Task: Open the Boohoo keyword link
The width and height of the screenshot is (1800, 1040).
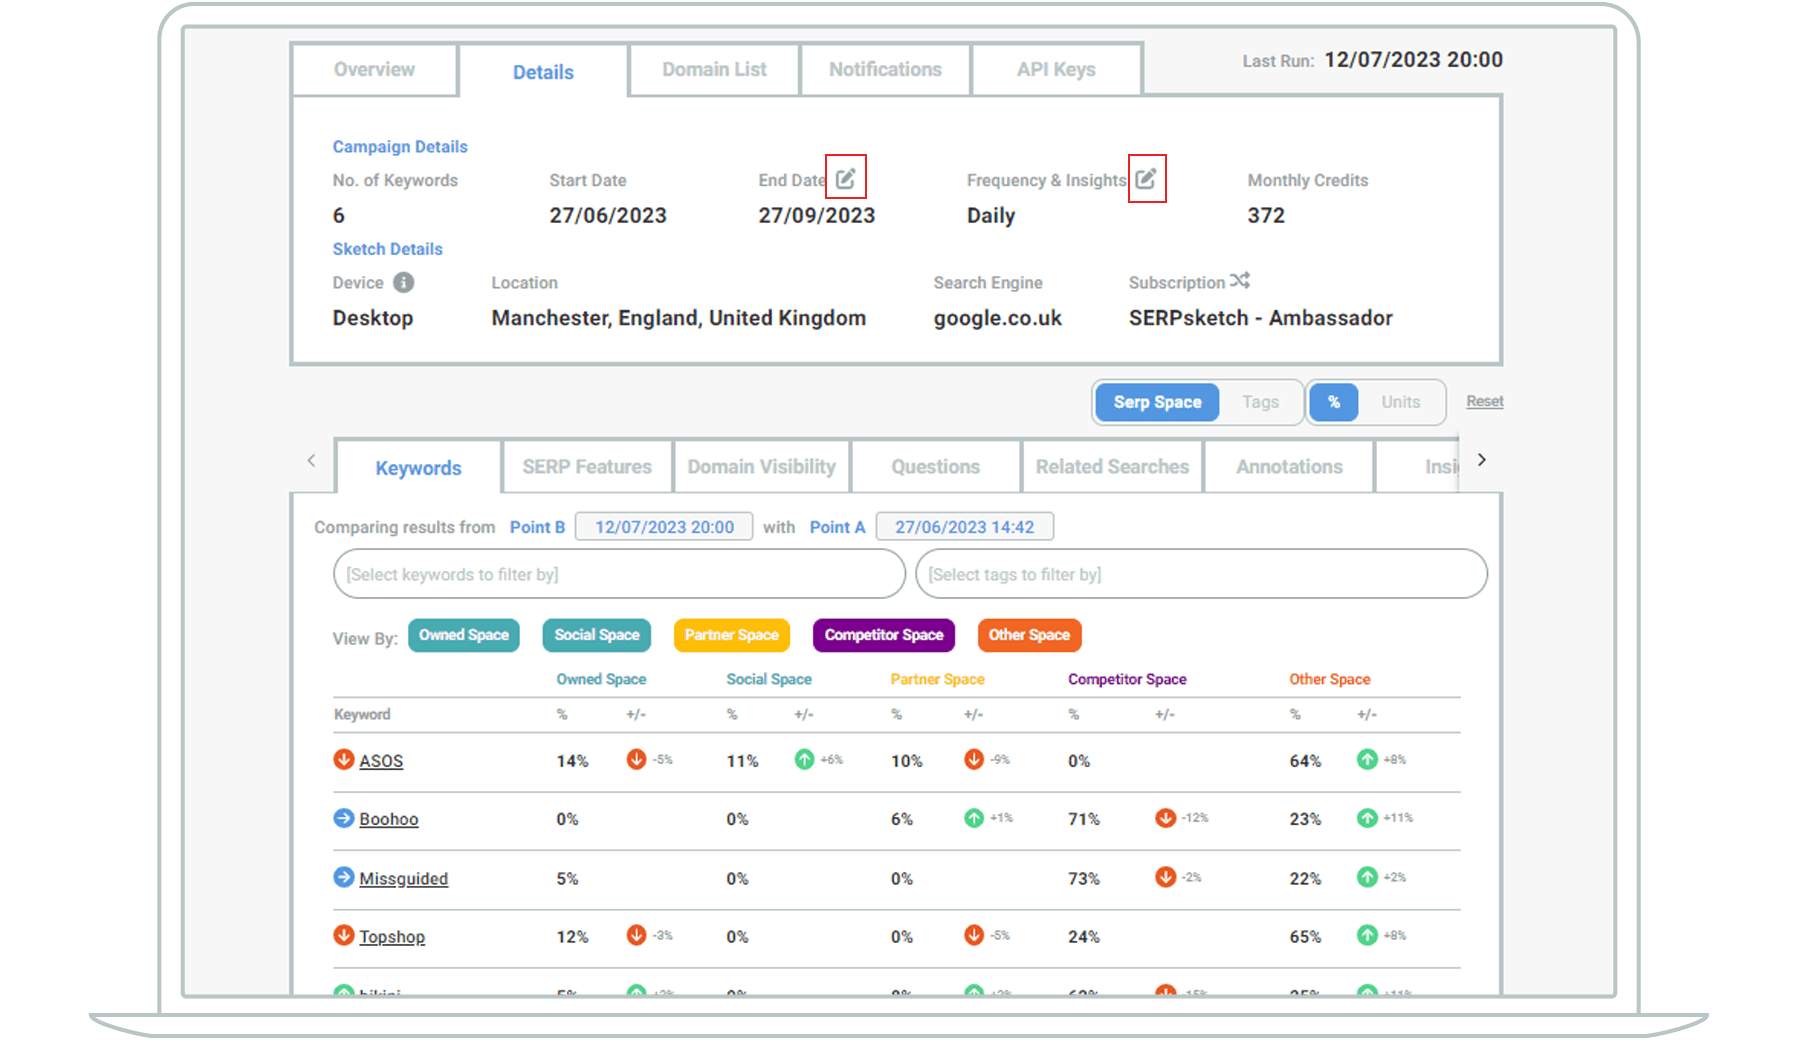Action: pyautogui.click(x=389, y=819)
